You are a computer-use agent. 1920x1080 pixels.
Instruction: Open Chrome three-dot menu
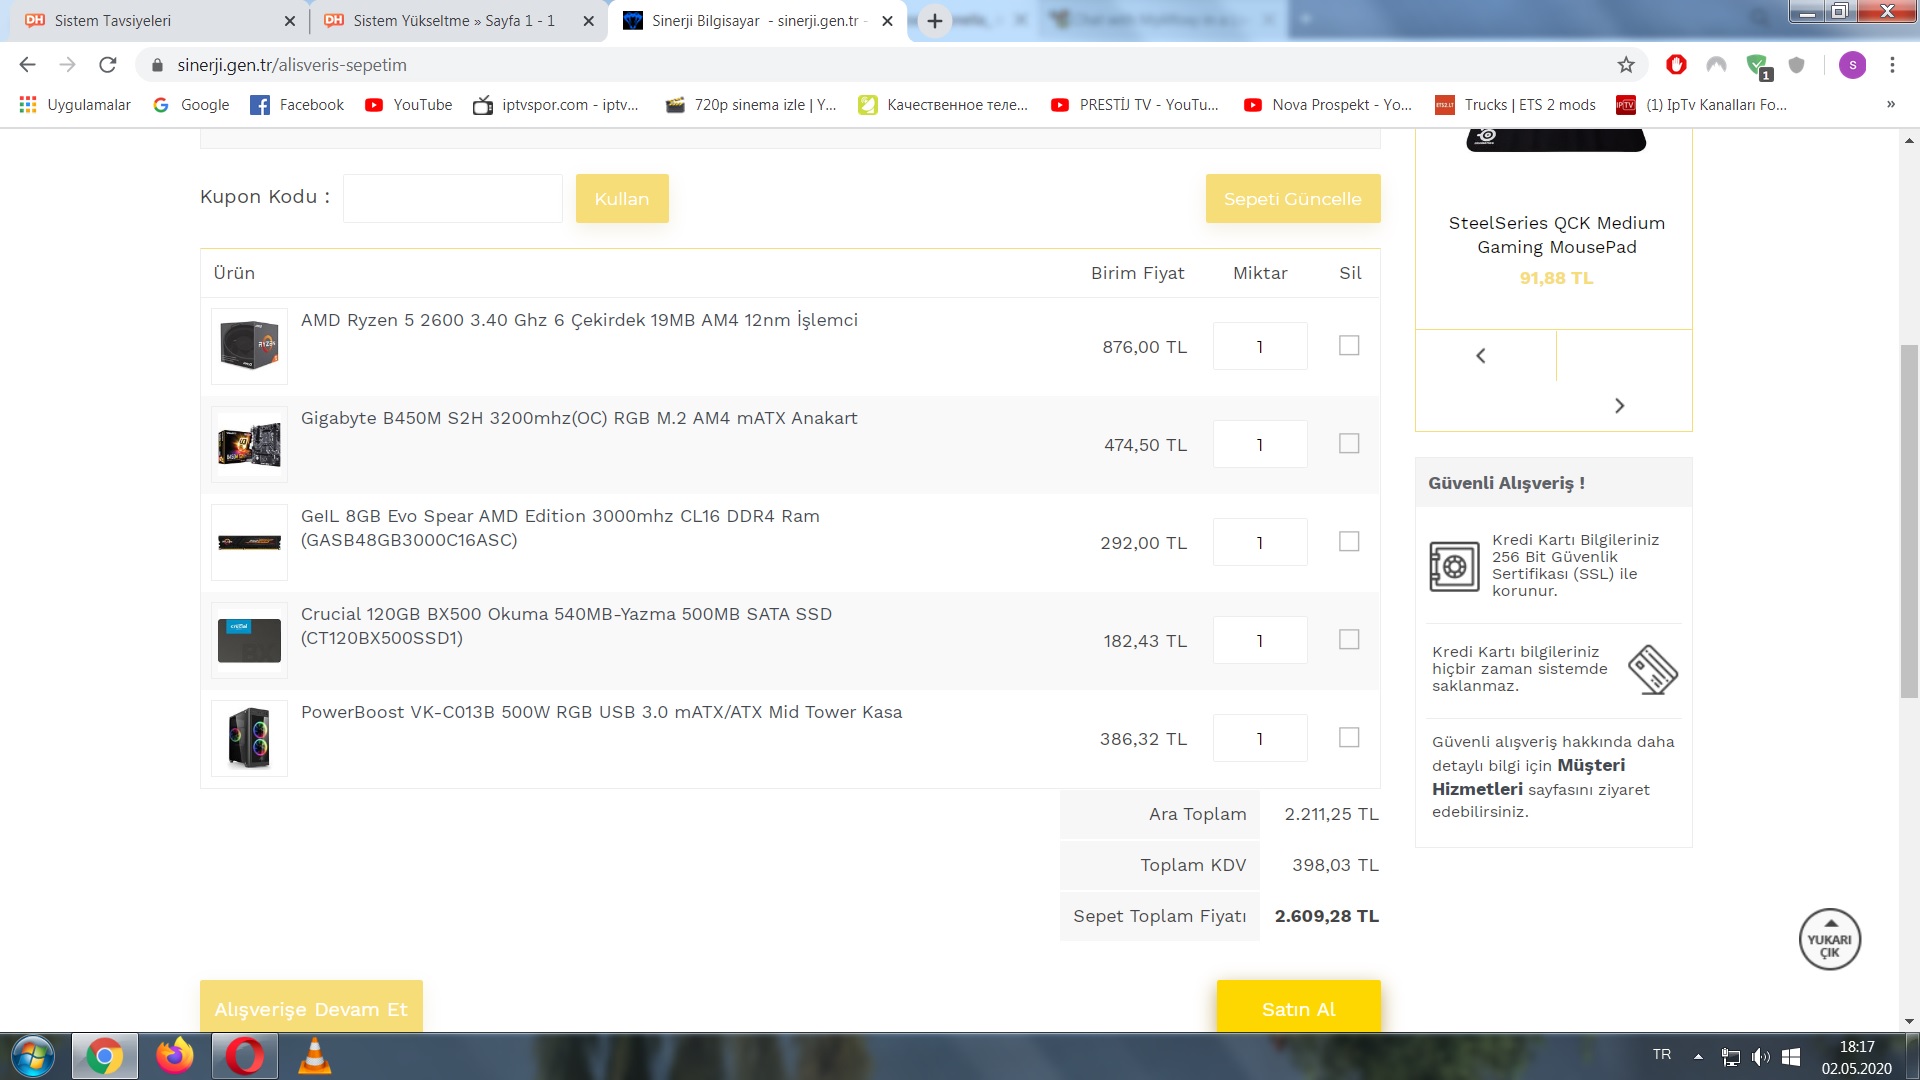[1892, 65]
